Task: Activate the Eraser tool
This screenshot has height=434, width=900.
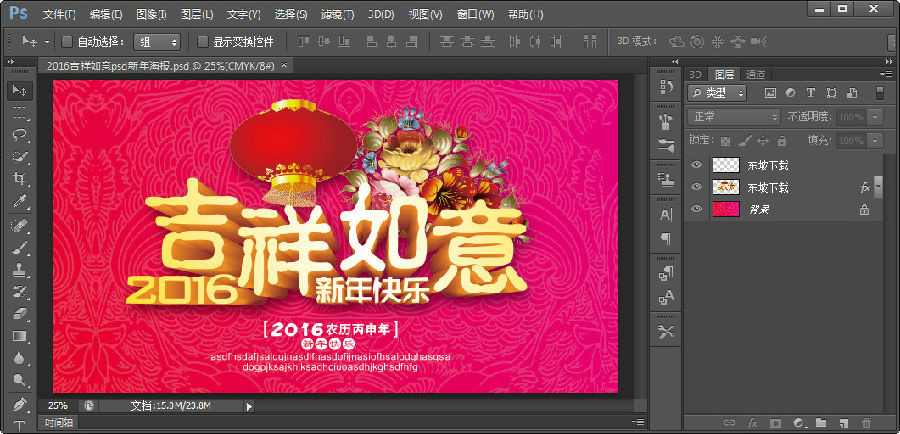Action: tap(20, 313)
